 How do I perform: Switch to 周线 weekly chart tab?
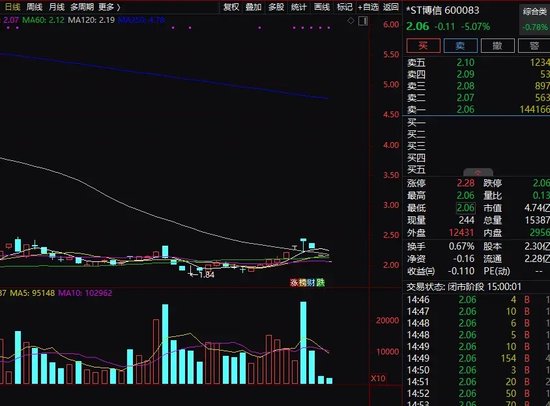tap(34, 7)
